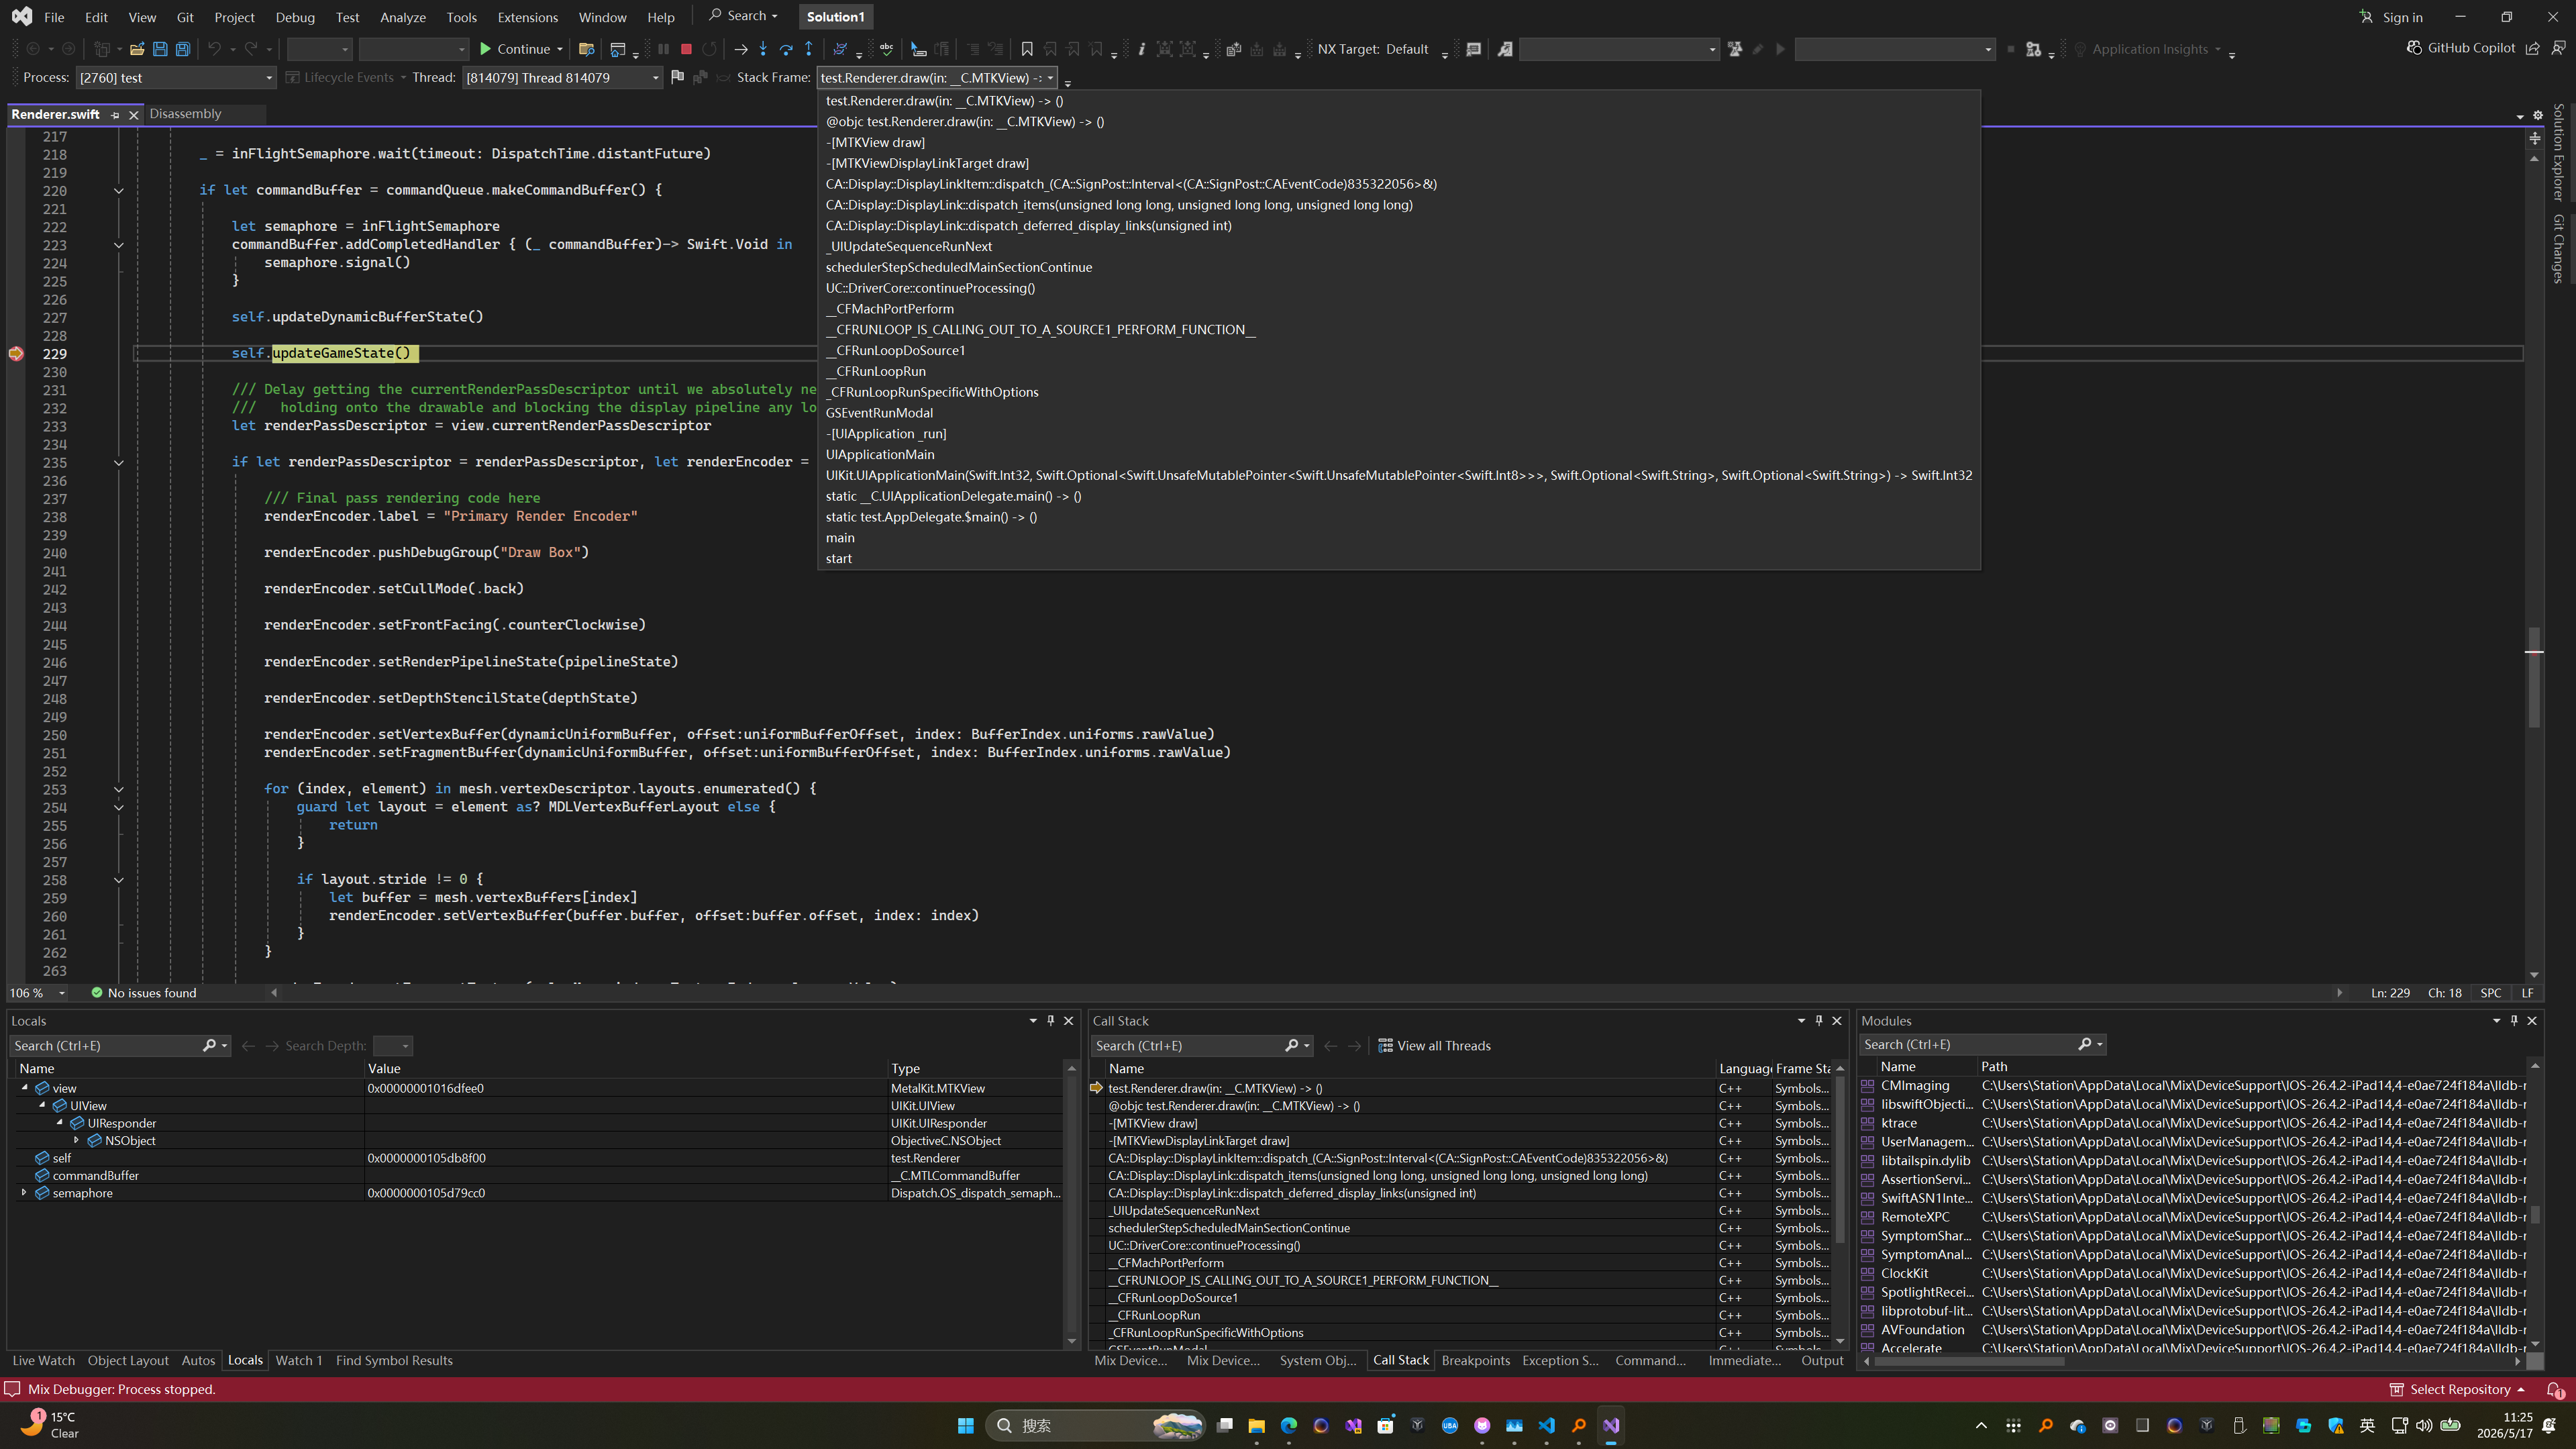Close the Renderer.swift tab
2576x1449 pixels.
coord(133,115)
